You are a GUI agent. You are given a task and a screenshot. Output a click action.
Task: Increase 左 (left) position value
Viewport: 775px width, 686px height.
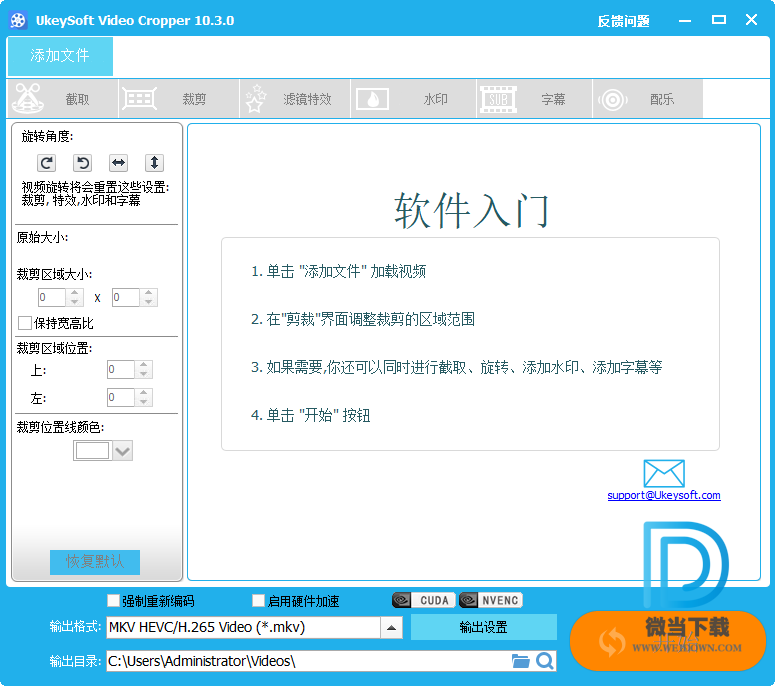click(x=143, y=393)
